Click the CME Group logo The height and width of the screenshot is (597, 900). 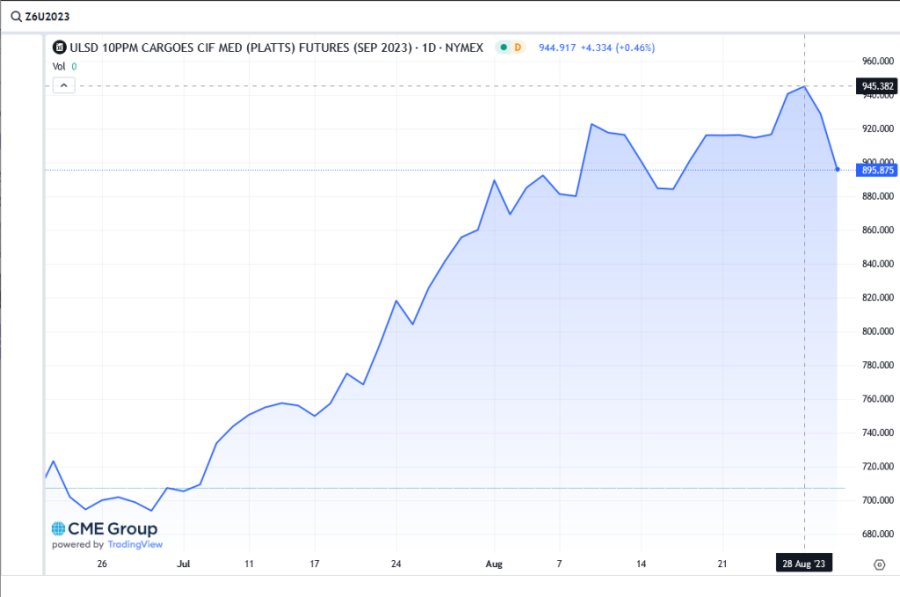[x=105, y=529]
